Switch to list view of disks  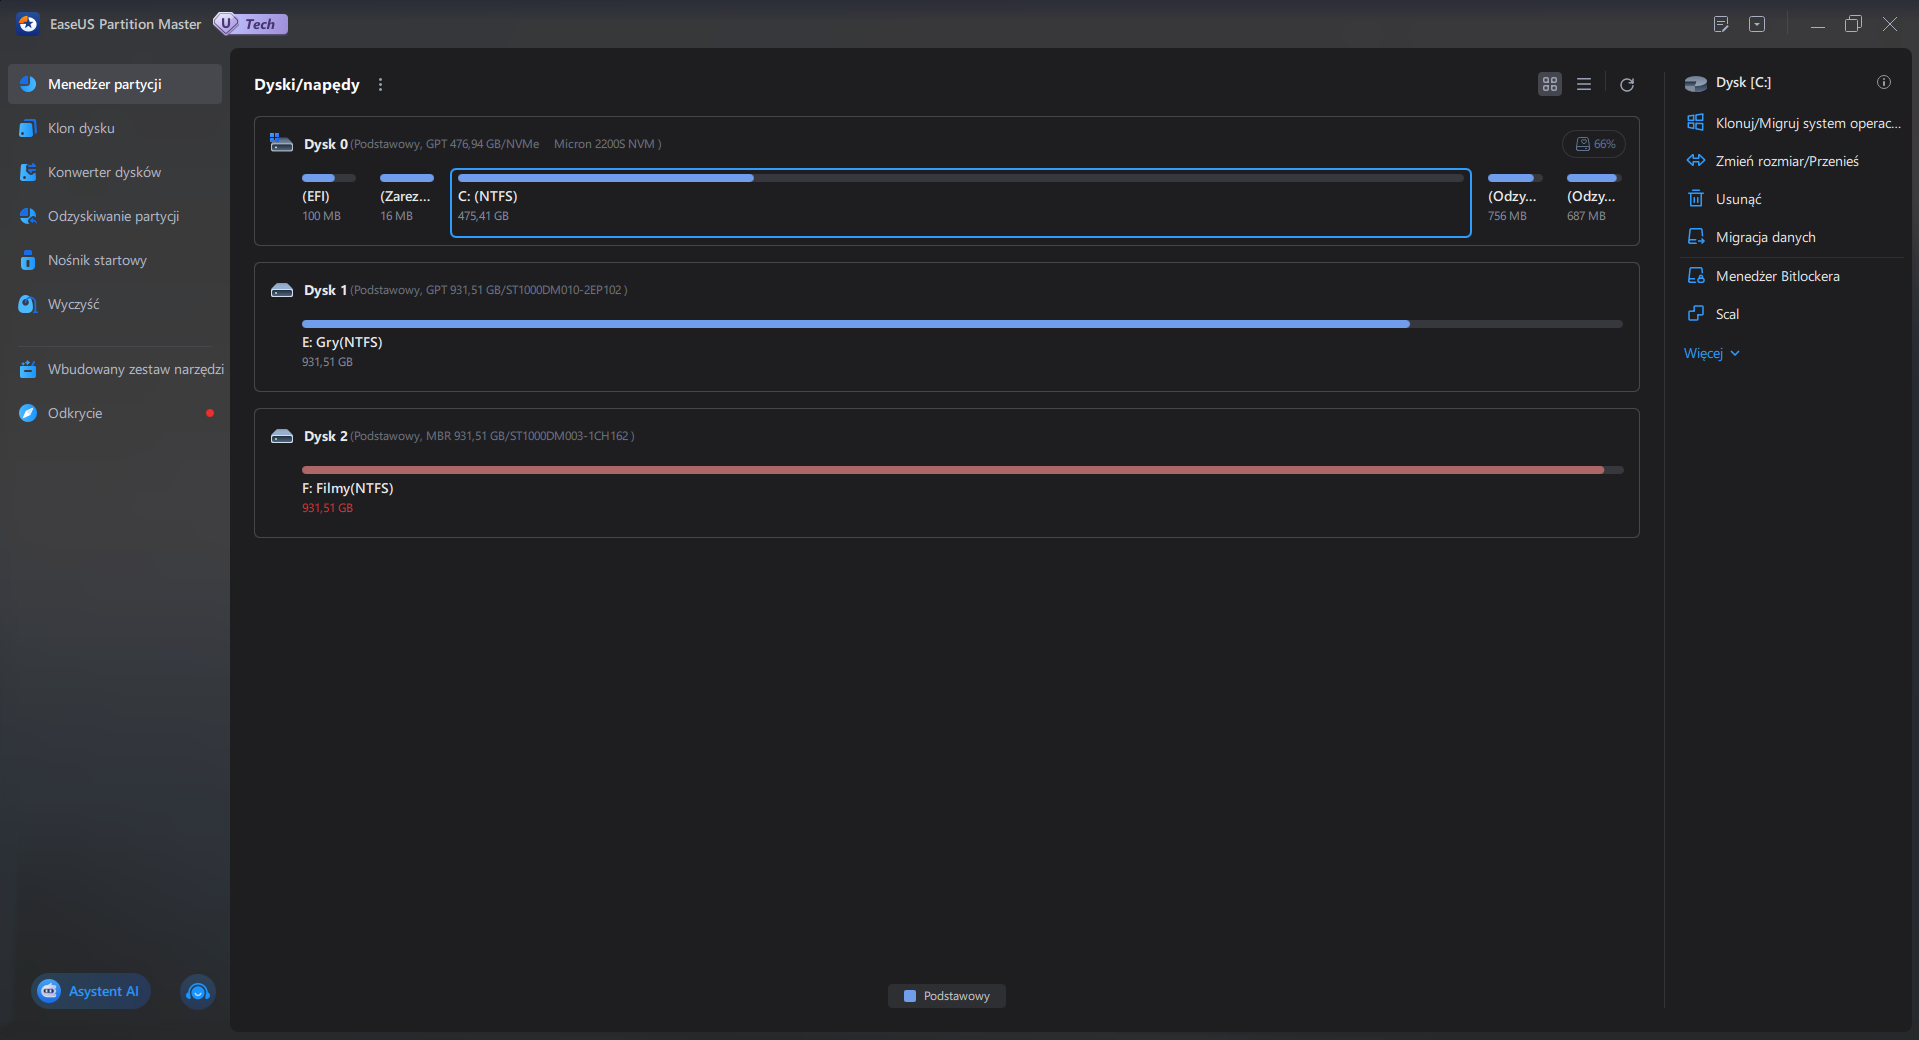click(x=1584, y=84)
